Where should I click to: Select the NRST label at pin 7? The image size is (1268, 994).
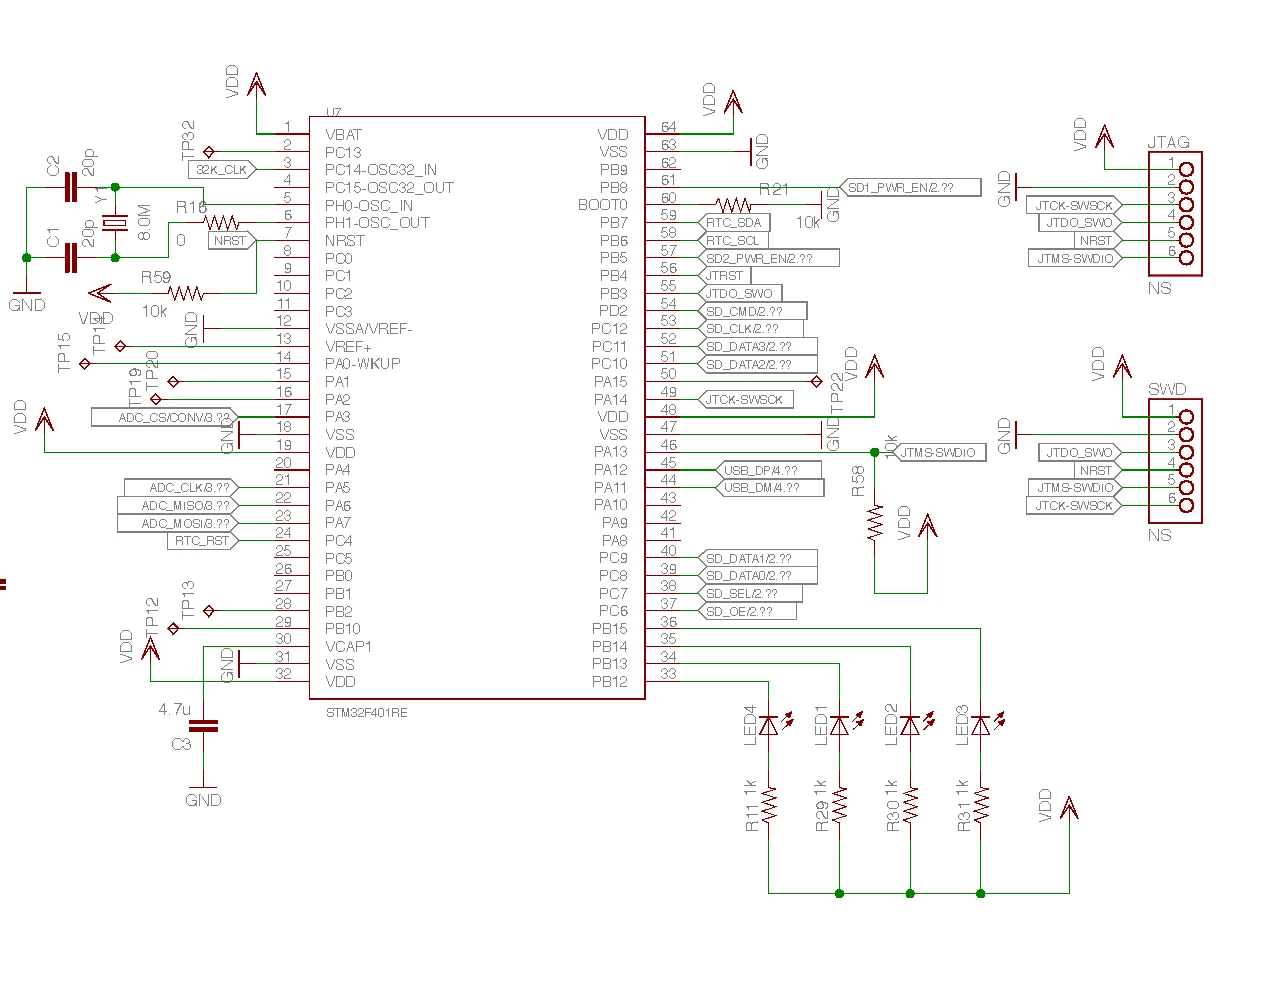click(232, 240)
